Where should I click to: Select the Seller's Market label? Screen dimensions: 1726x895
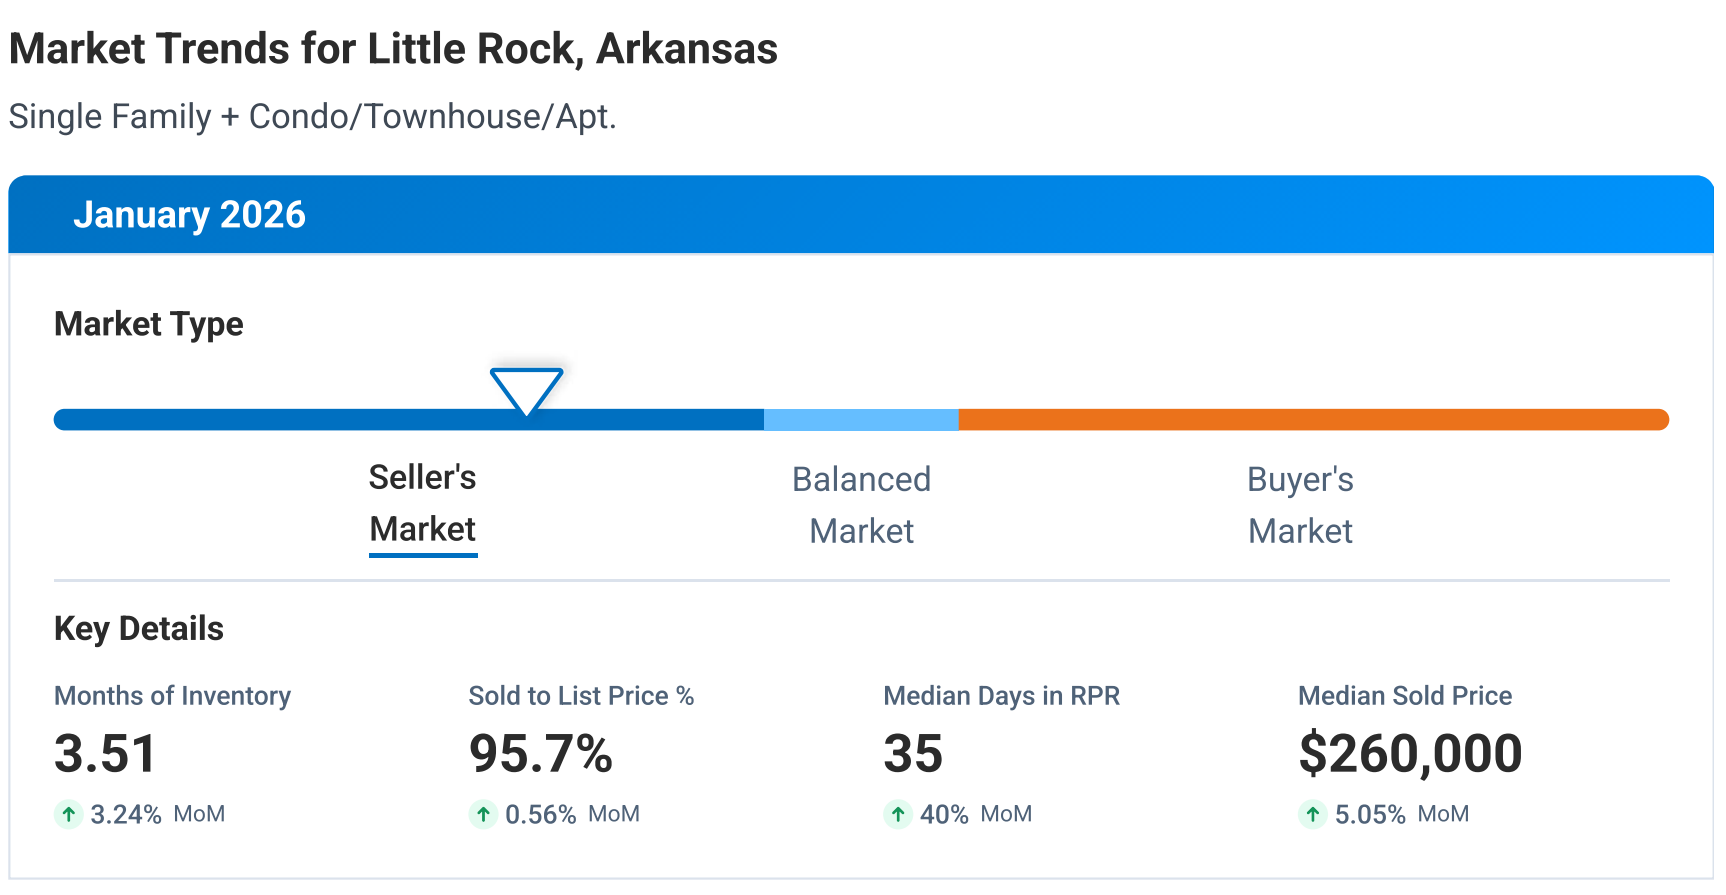click(x=422, y=503)
